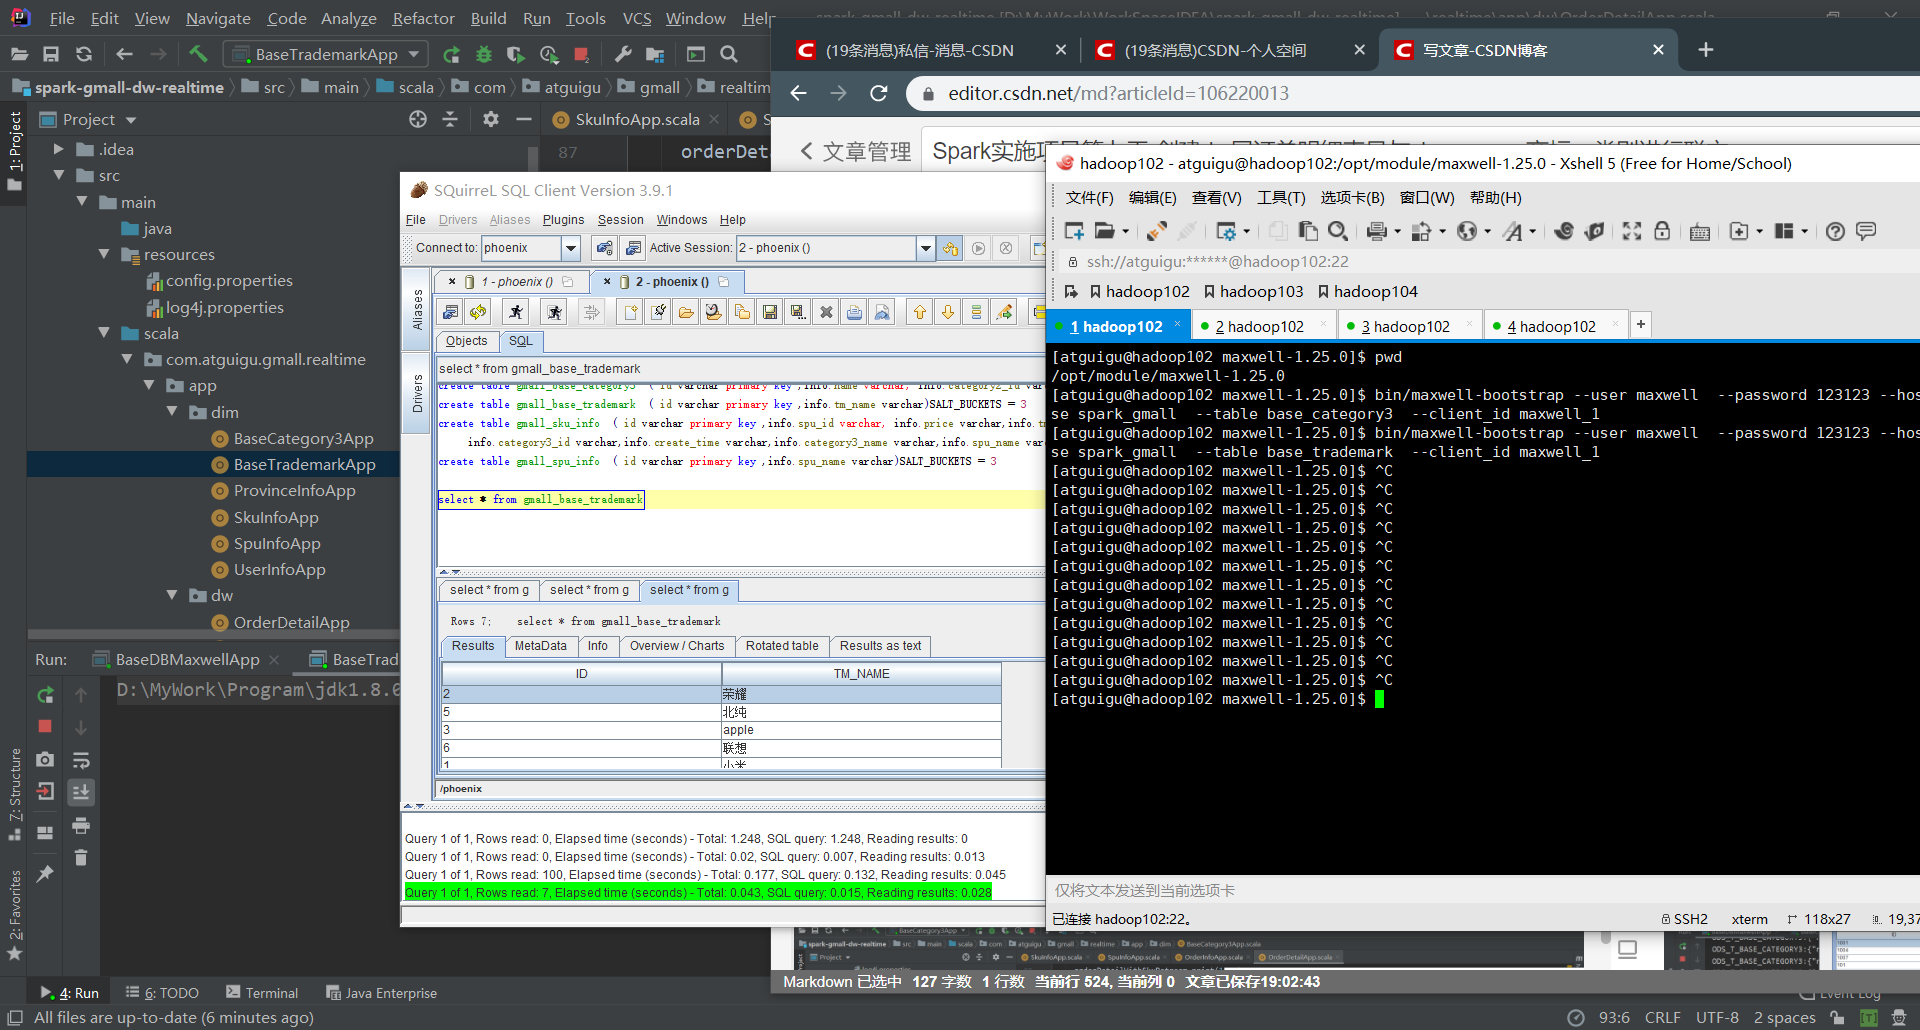Click IntelliJ Save All icon
The height and width of the screenshot is (1030, 1920).
(x=51, y=54)
